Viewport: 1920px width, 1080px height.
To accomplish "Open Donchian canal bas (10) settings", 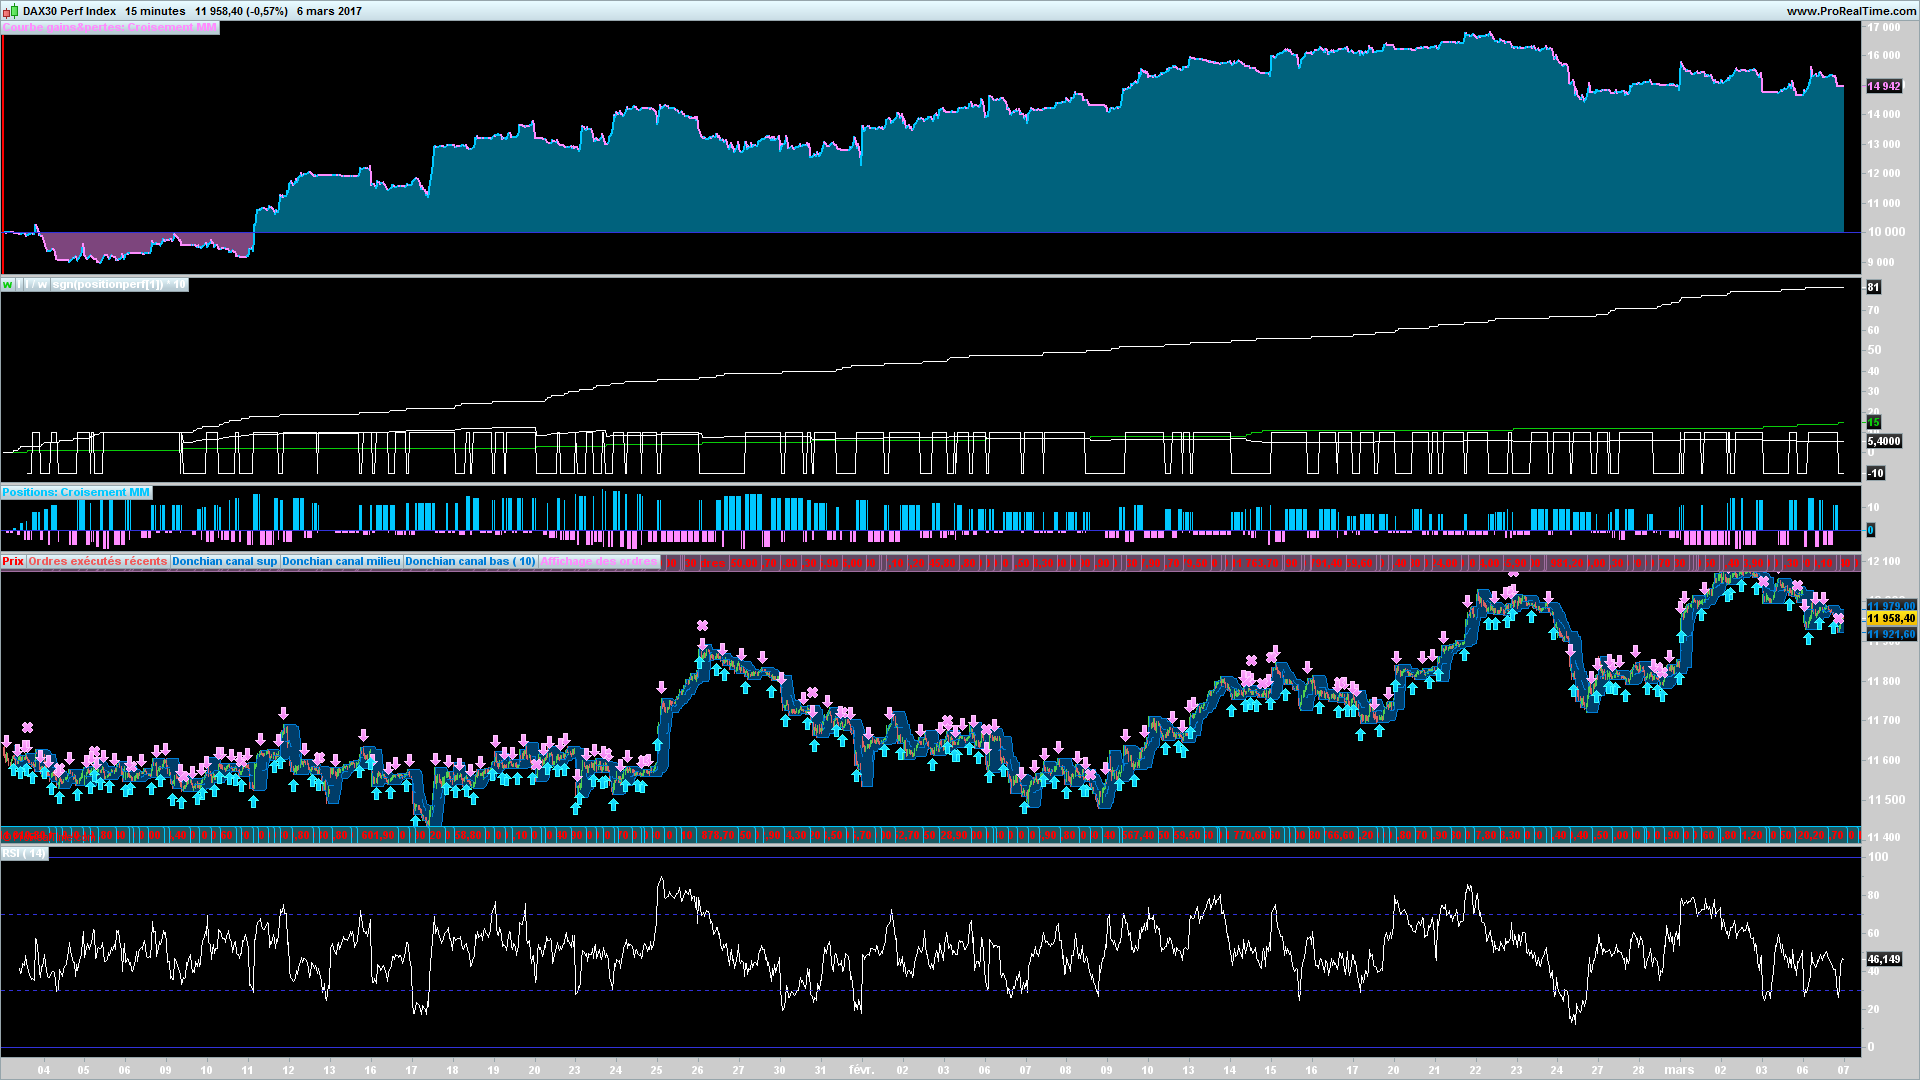I will pos(470,561).
